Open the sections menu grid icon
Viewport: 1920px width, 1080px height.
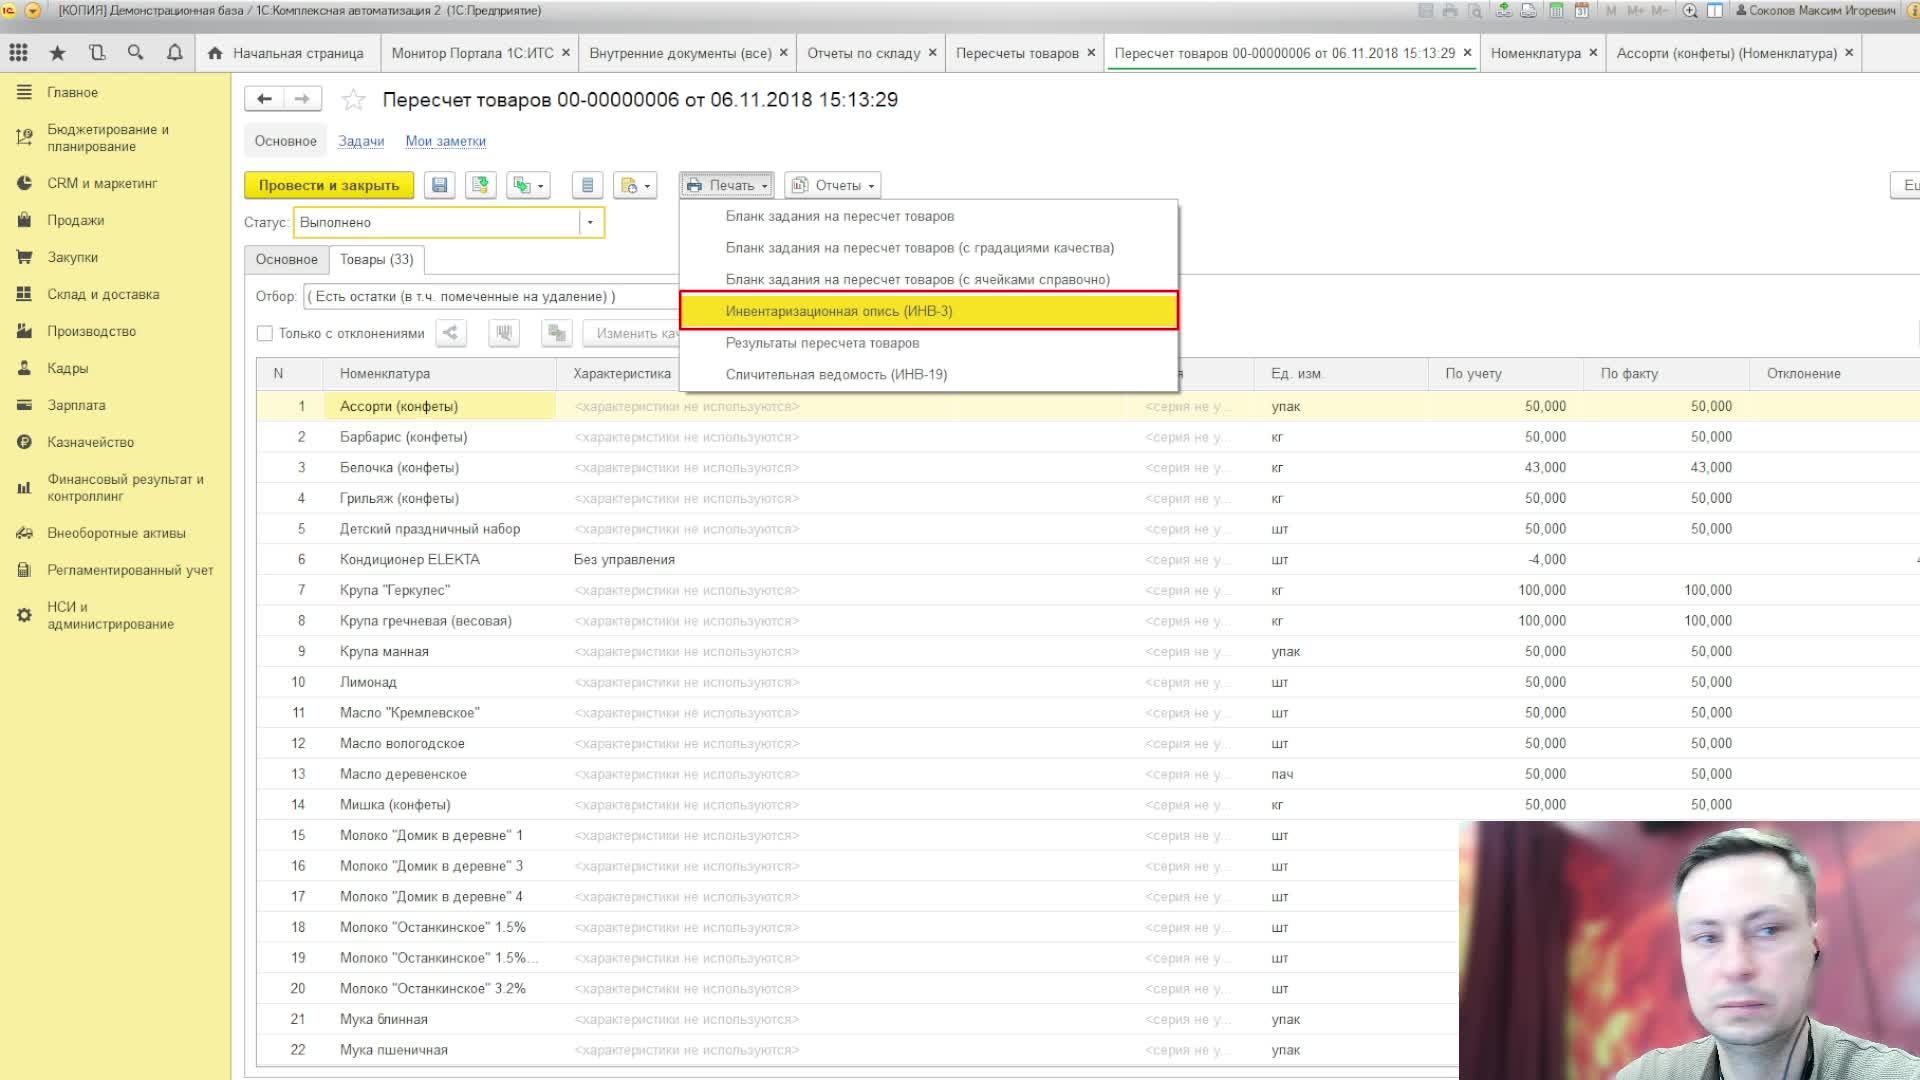[x=18, y=53]
